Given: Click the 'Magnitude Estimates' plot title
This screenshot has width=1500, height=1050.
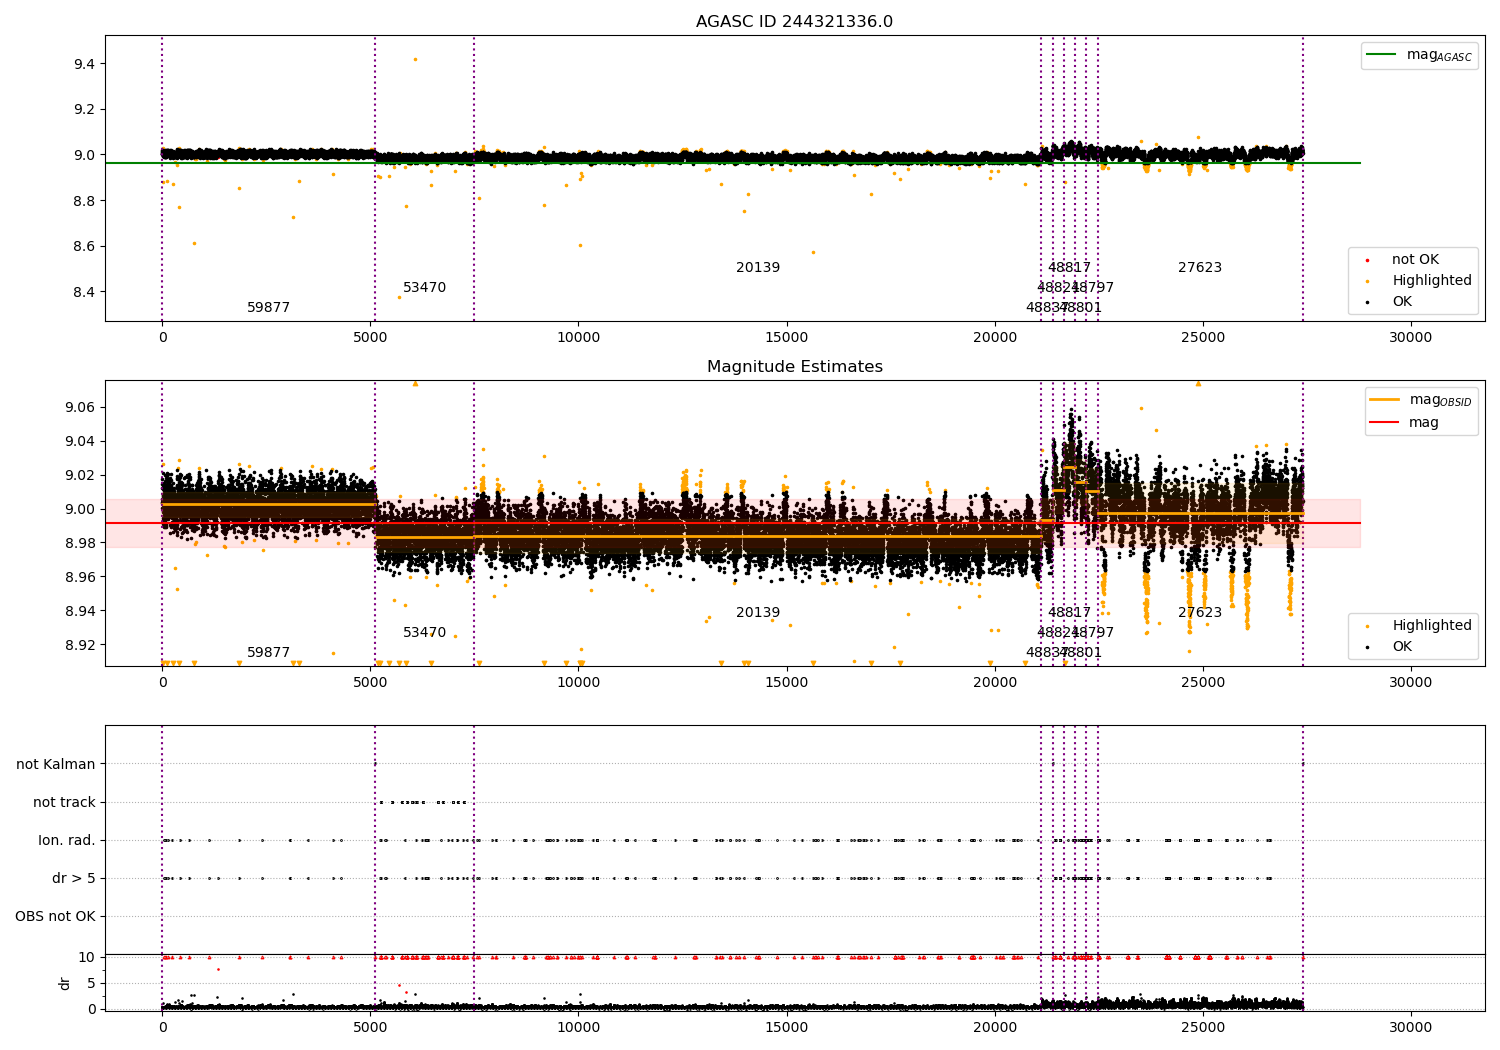Looking at the screenshot, I should click(795, 367).
